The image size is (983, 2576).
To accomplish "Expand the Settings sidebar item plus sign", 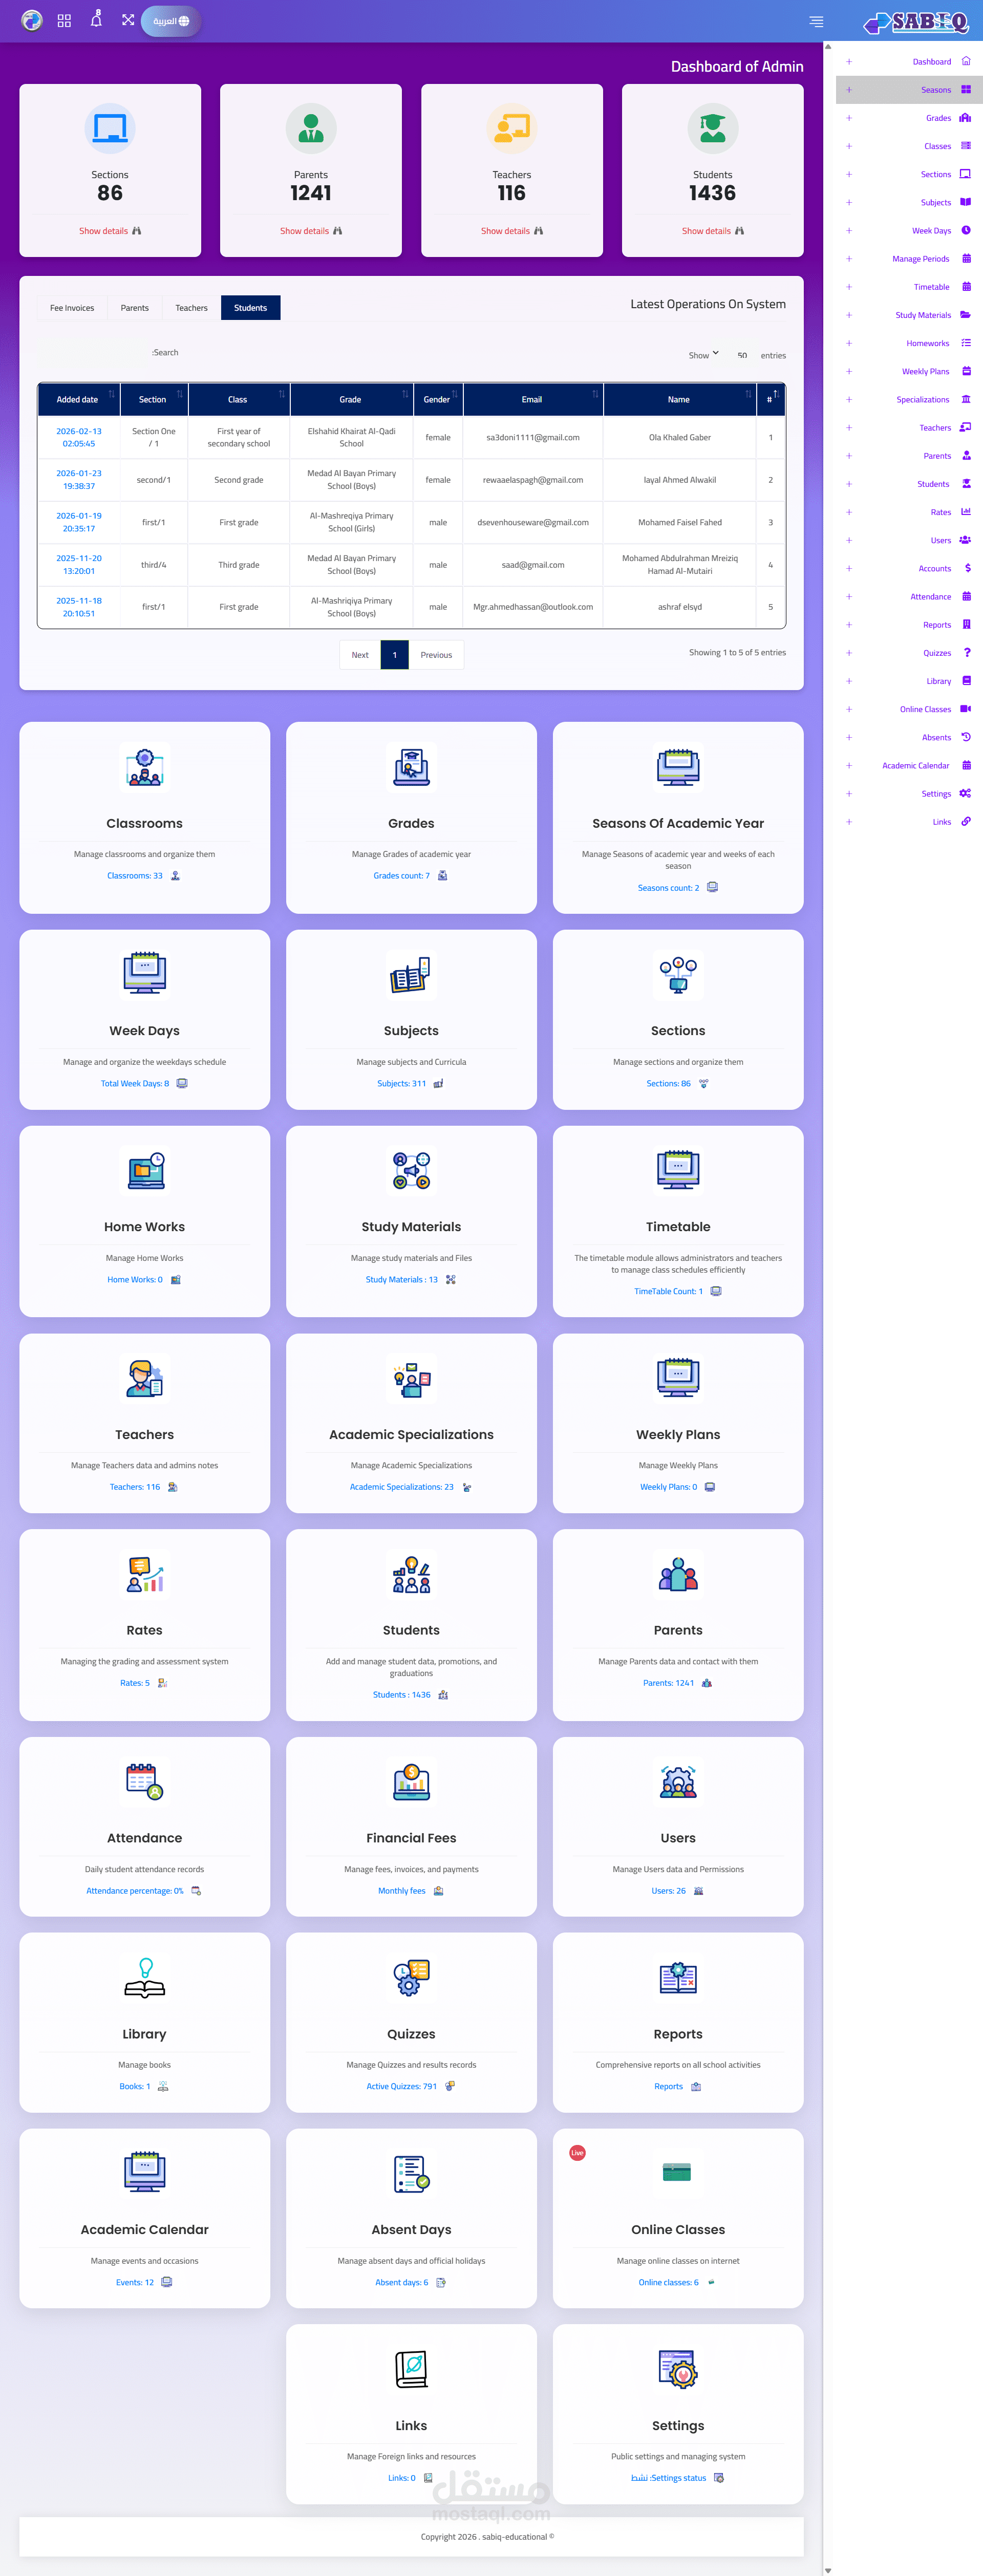I will (x=849, y=794).
